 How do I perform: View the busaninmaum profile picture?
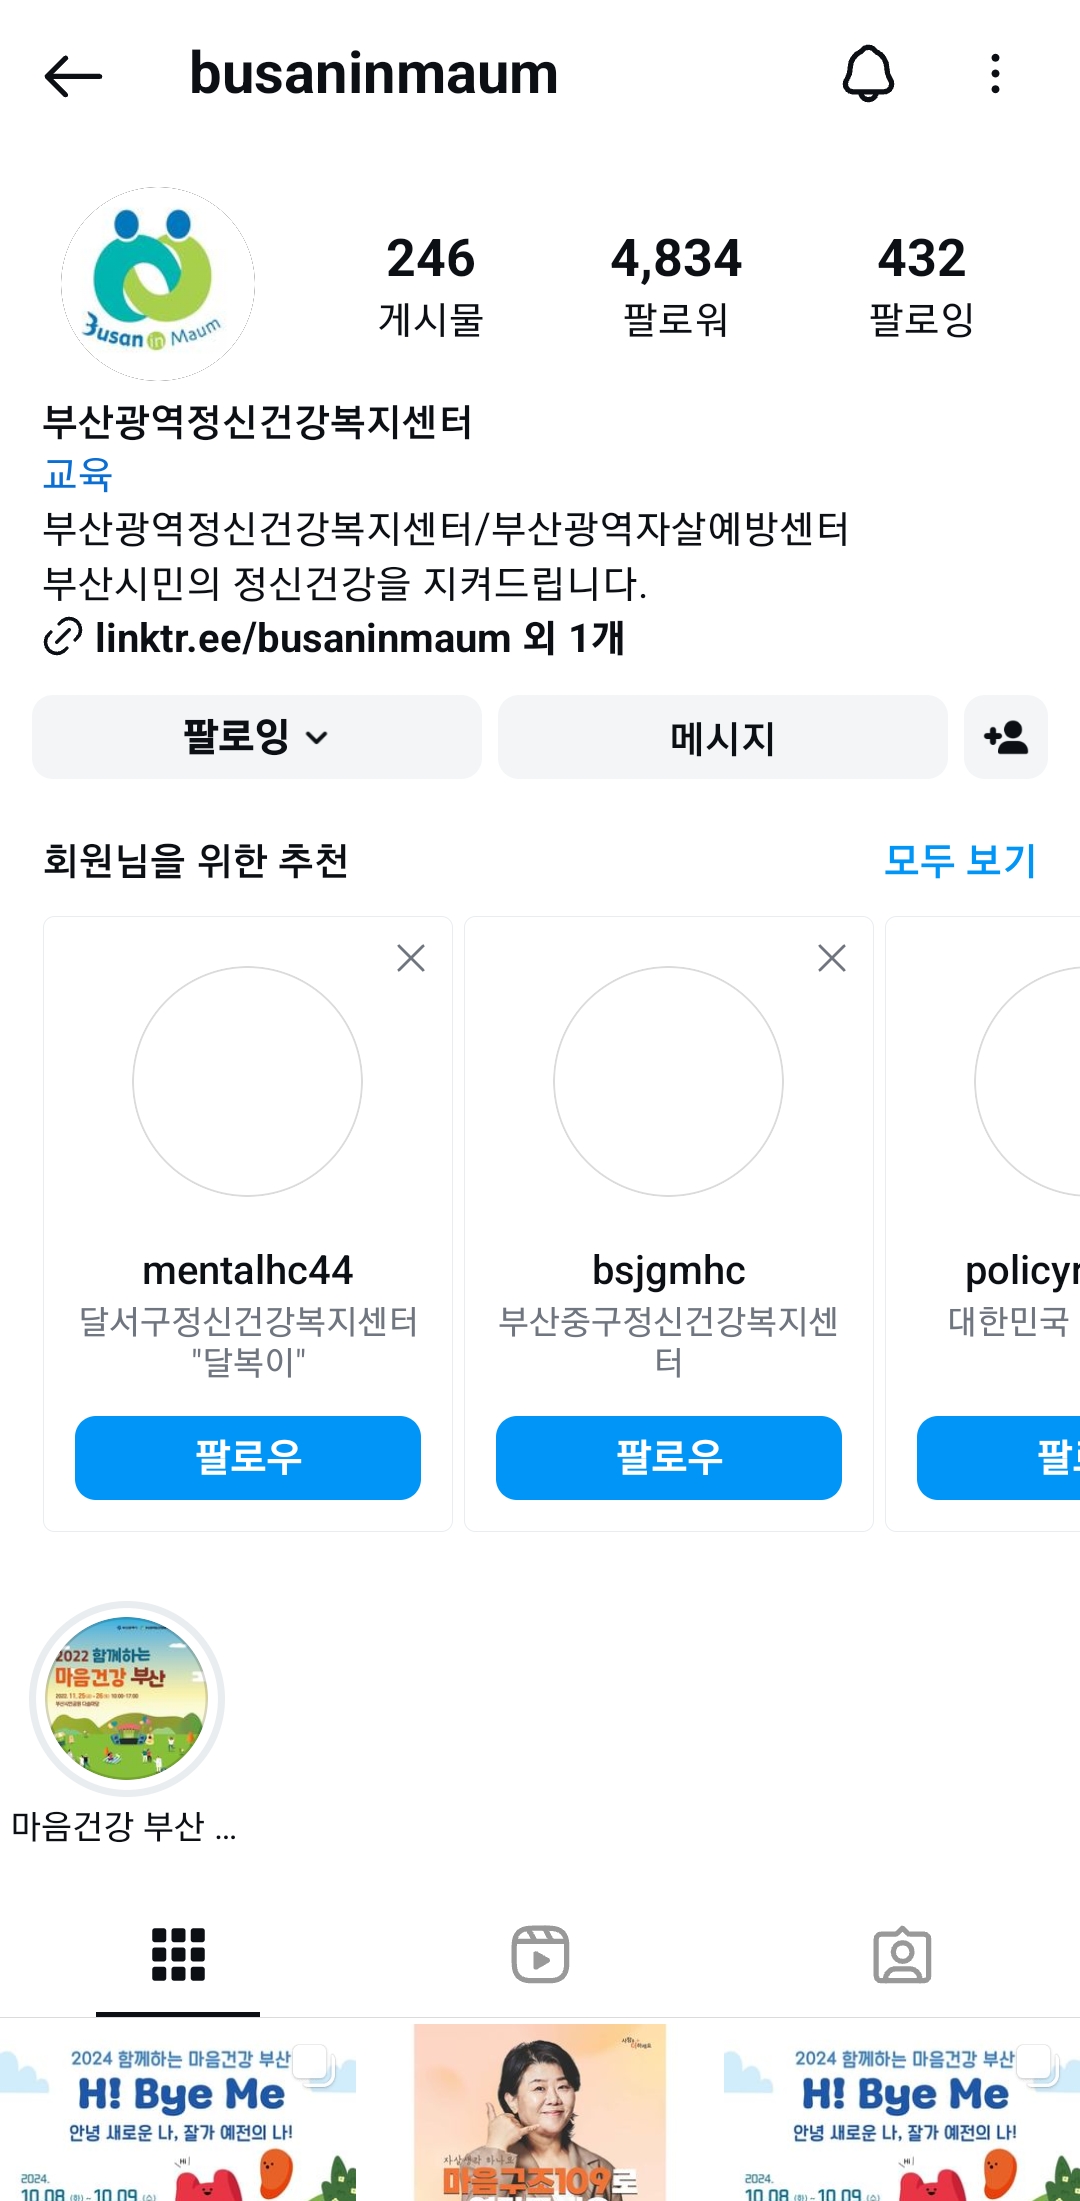tap(158, 284)
